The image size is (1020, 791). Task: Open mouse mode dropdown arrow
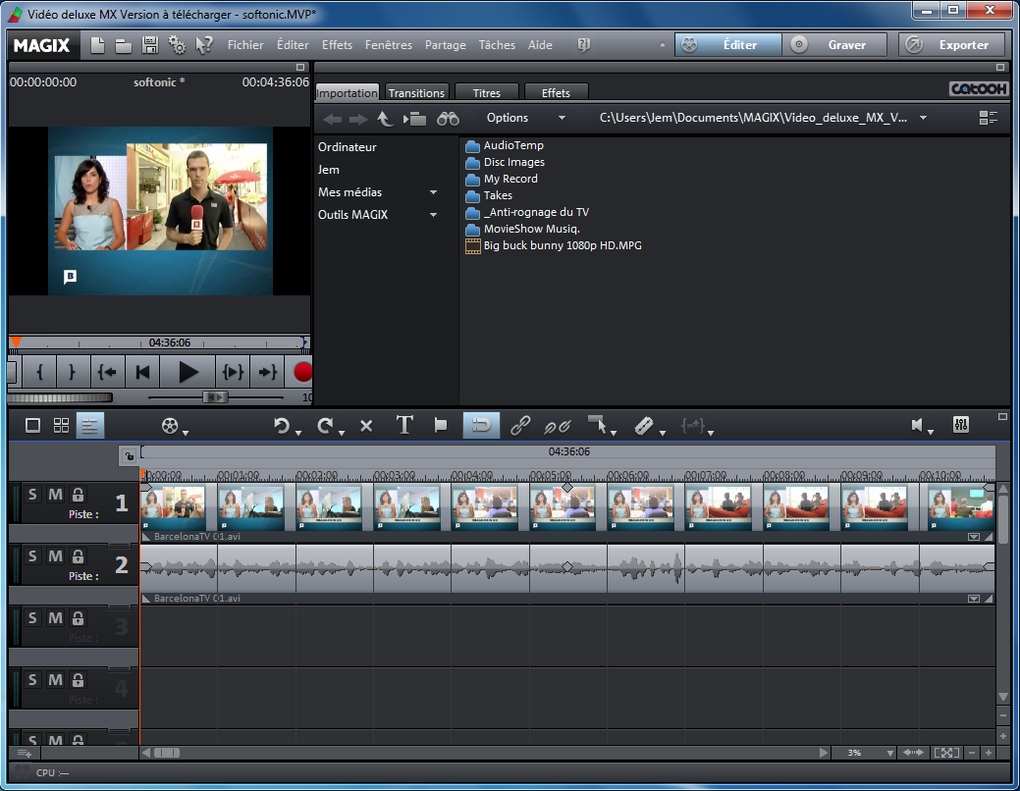(613, 432)
